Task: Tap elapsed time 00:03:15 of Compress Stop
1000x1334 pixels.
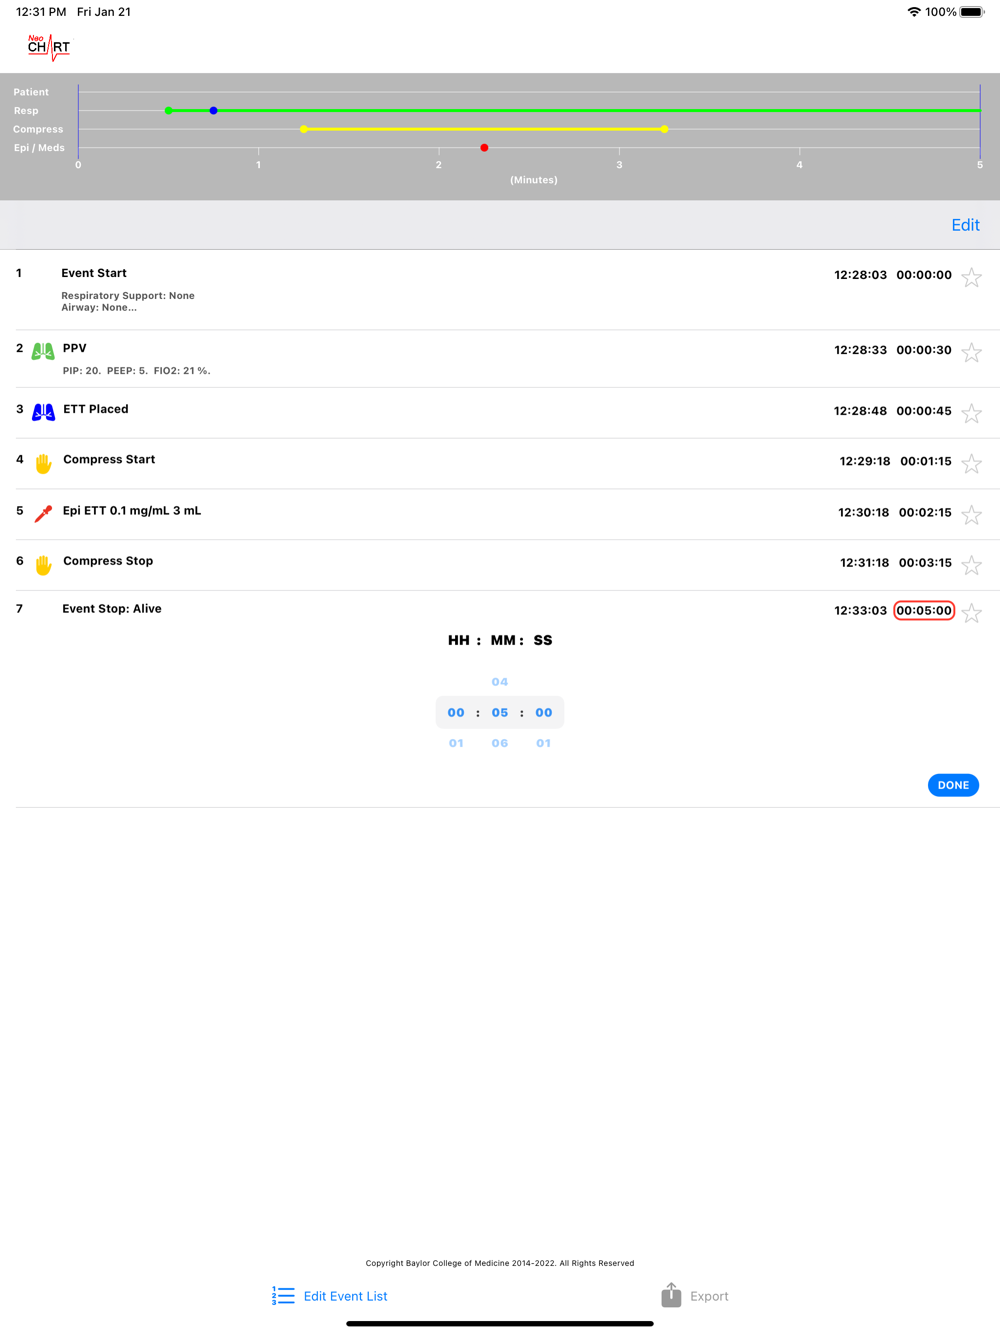Action: tap(925, 563)
